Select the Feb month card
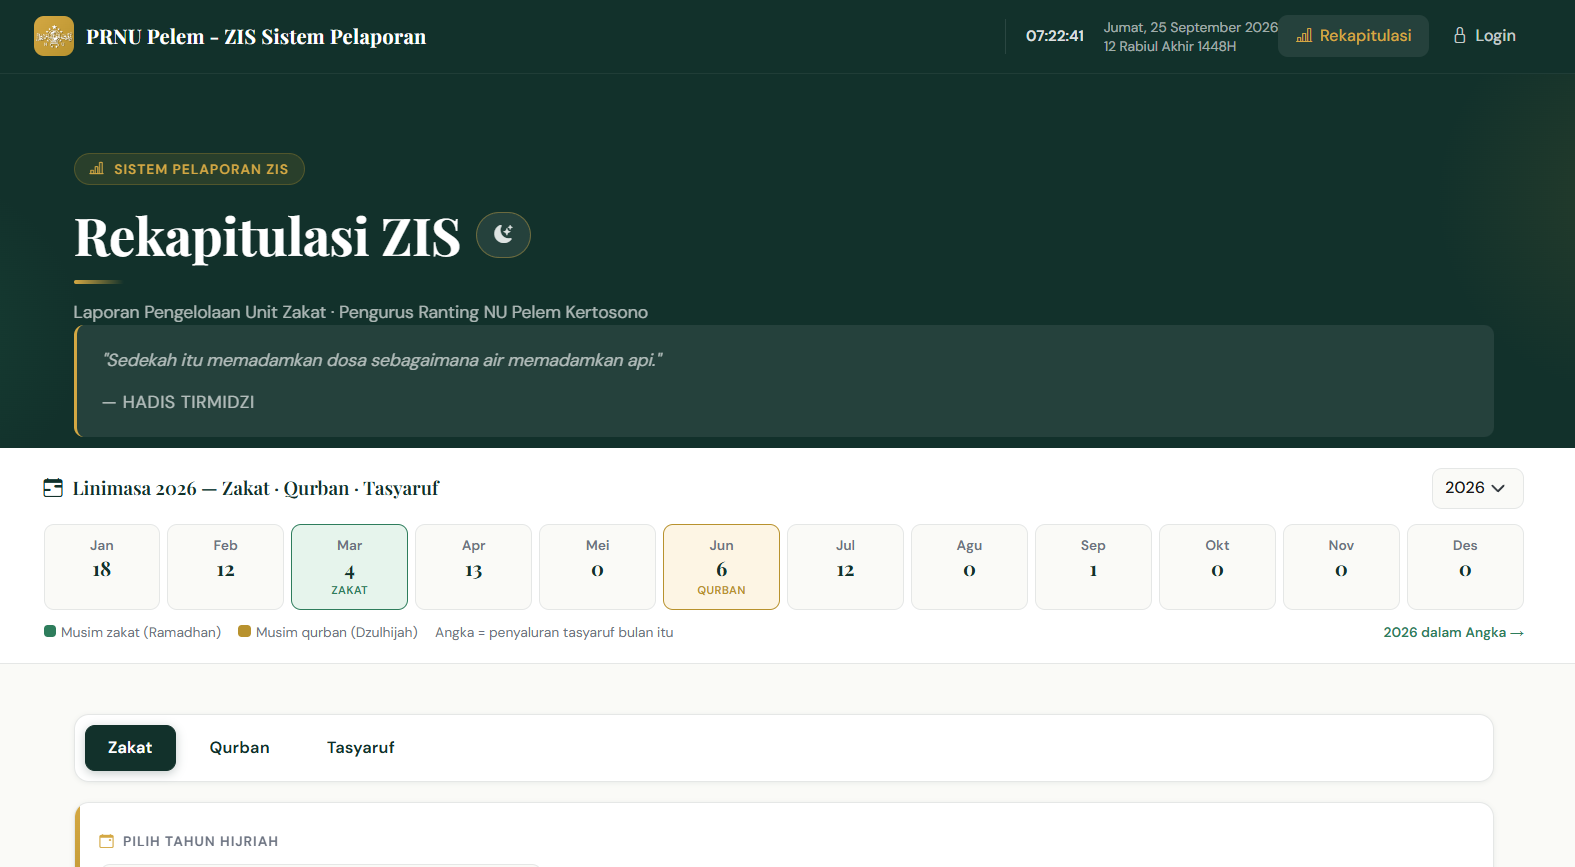This screenshot has width=1575, height=867. point(226,567)
